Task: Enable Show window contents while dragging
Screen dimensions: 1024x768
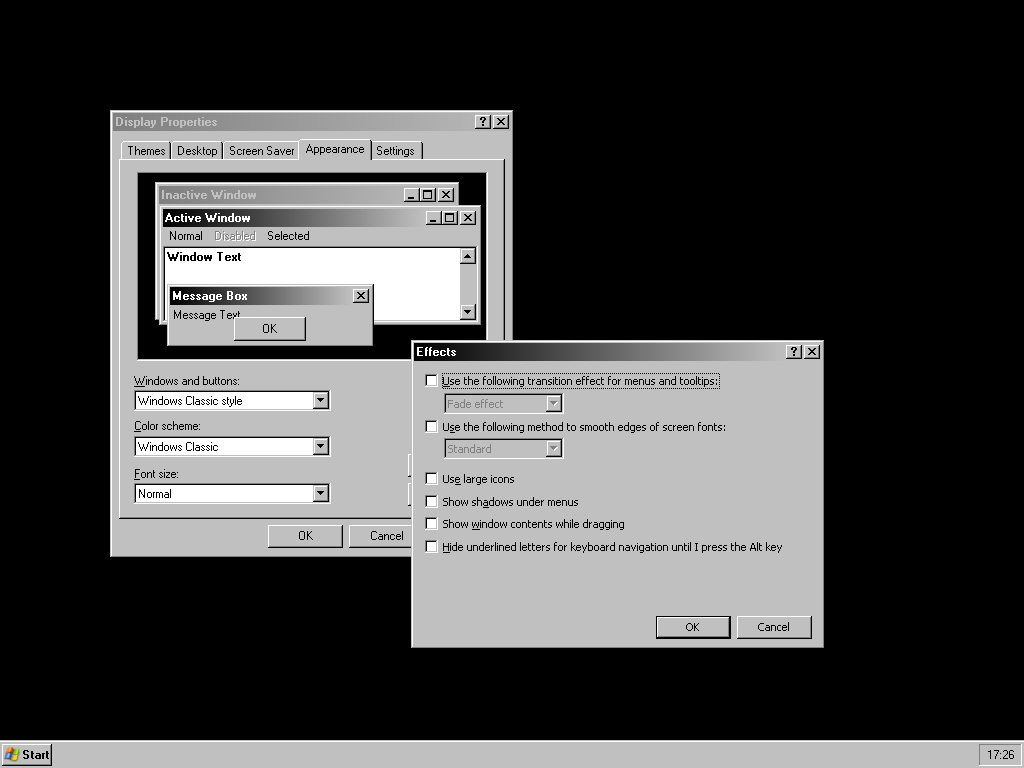Action: pyautogui.click(x=431, y=524)
